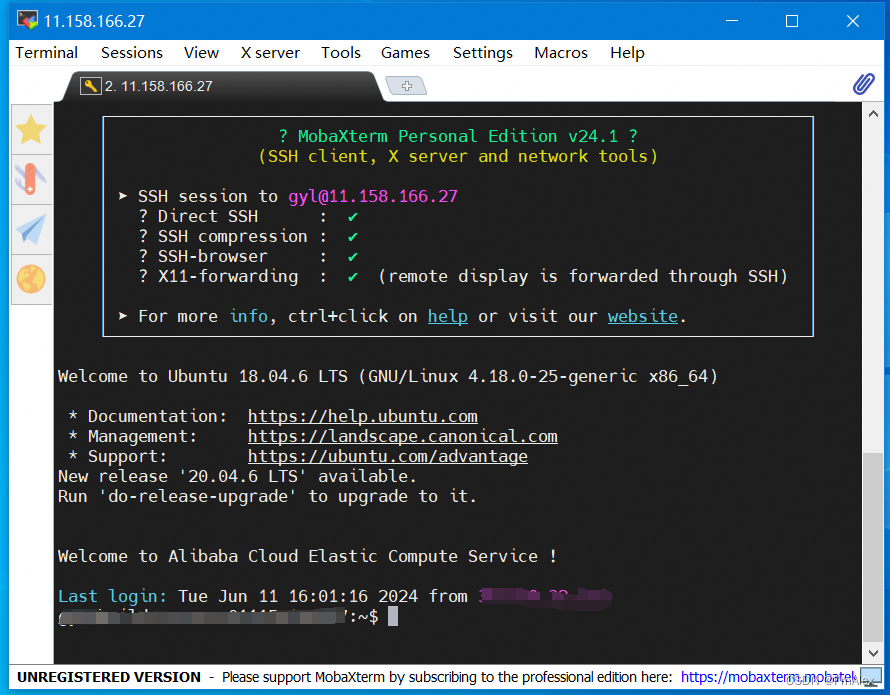
Task: Open https://ubuntu.com/advantage support link
Action: (388, 456)
